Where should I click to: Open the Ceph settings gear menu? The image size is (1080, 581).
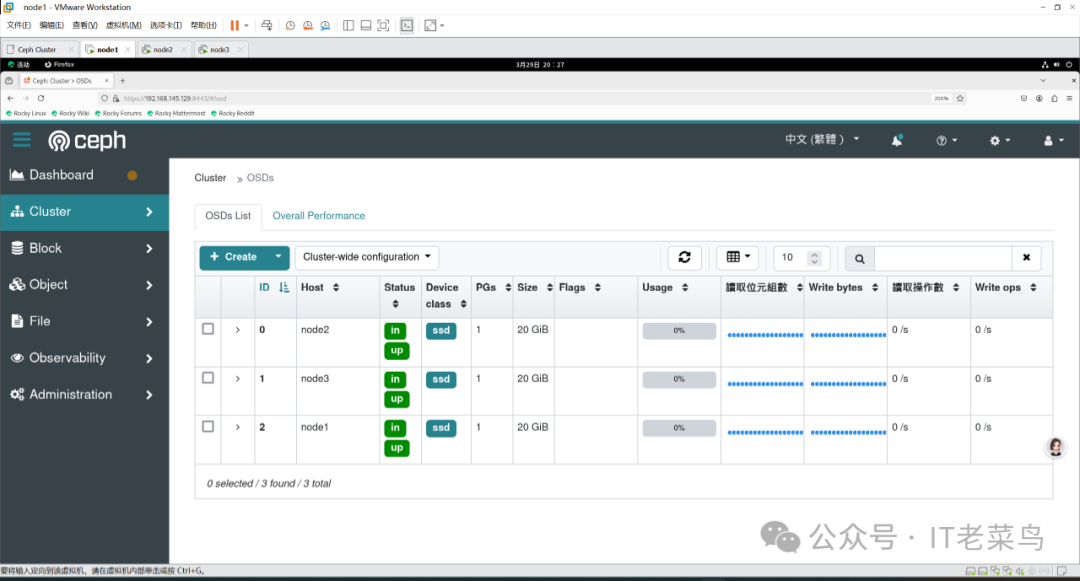coord(1000,140)
